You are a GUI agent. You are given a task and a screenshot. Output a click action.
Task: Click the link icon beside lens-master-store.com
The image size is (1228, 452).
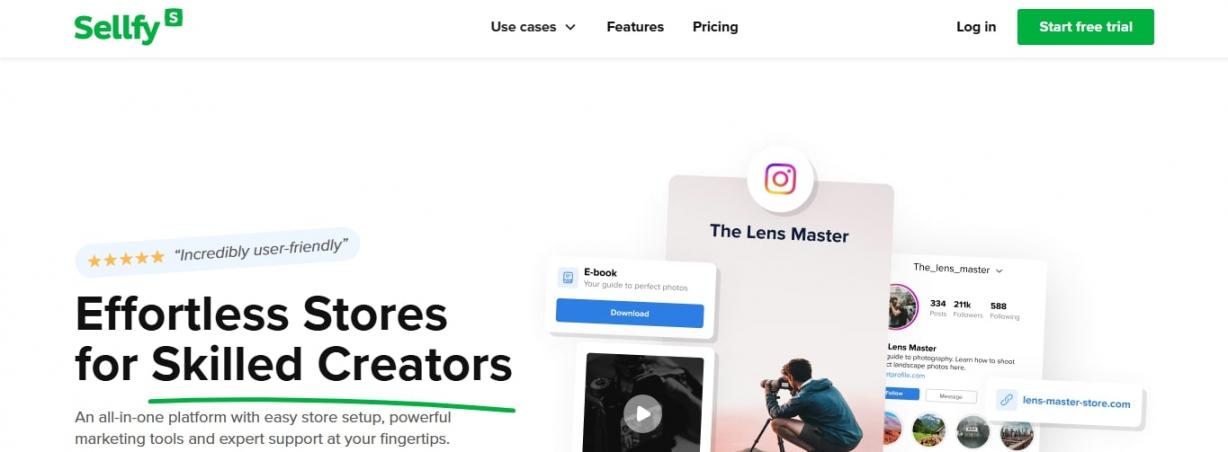(x=1006, y=402)
